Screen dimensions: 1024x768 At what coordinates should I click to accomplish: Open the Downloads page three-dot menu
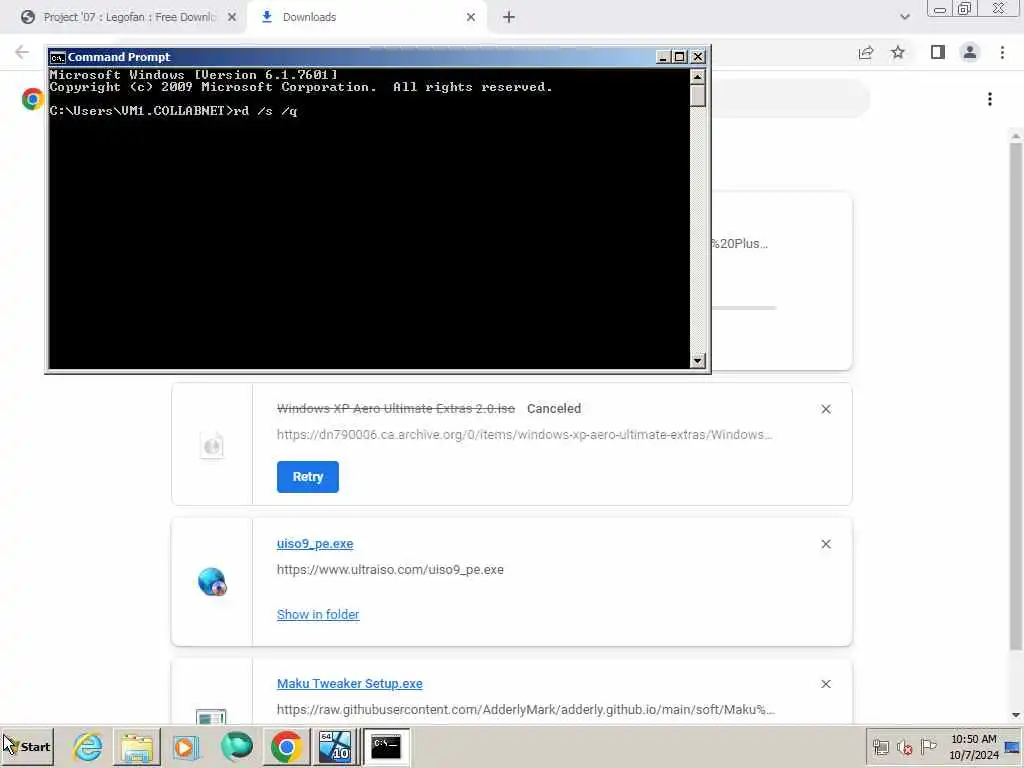(990, 99)
